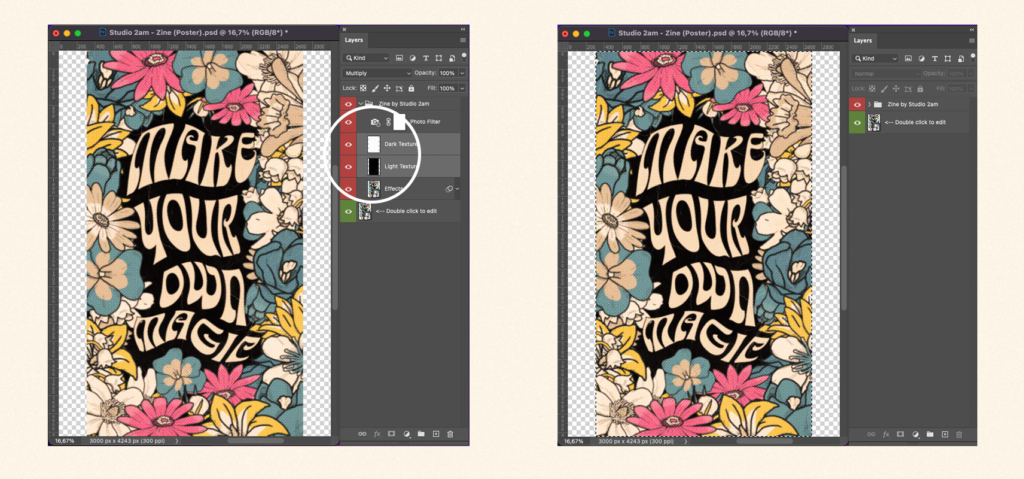Expand Zine by Studio 2am group, right panel
This screenshot has height=479, width=1024.
869,105
